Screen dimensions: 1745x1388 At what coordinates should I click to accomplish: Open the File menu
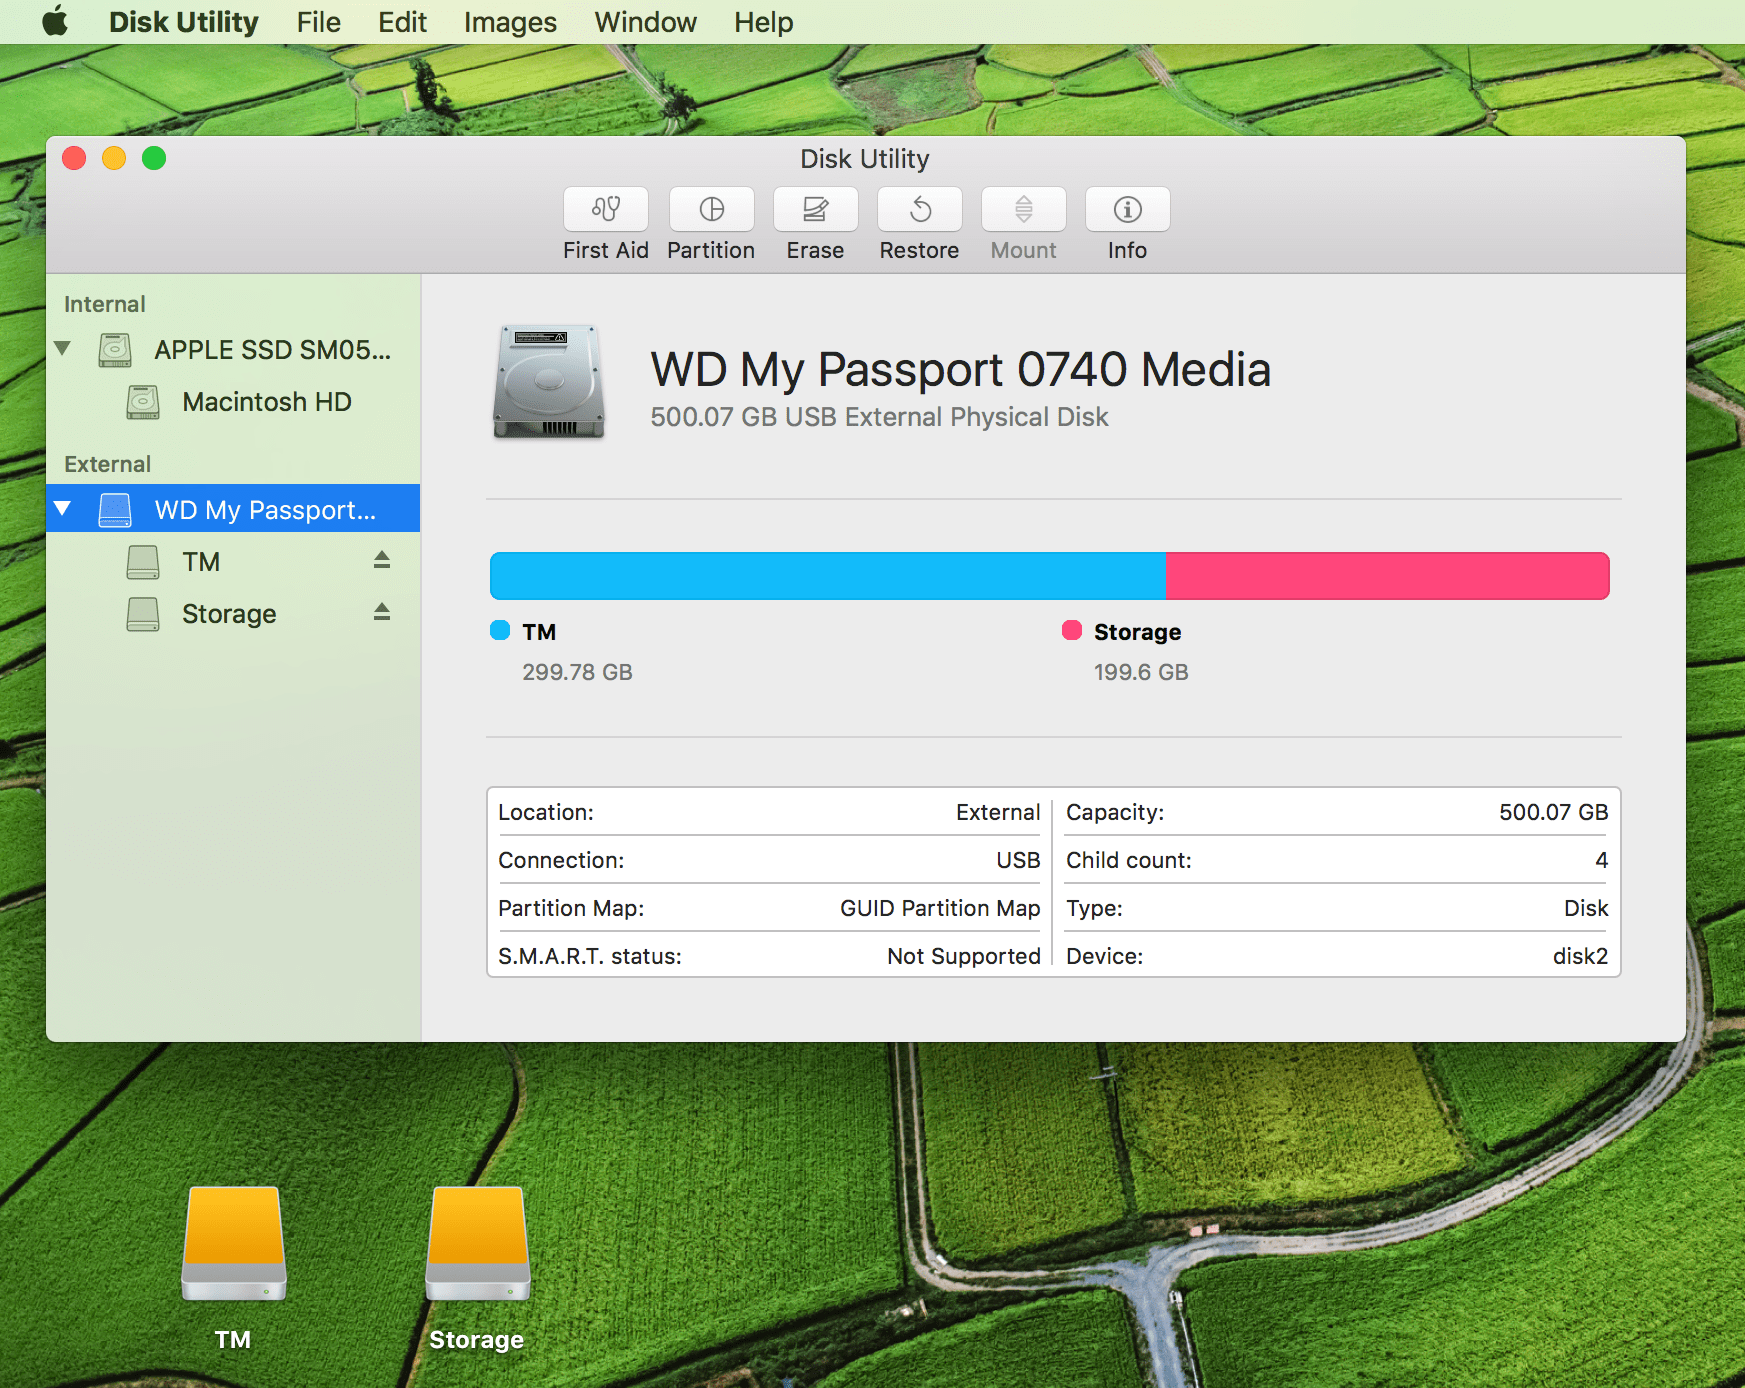point(318,22)
